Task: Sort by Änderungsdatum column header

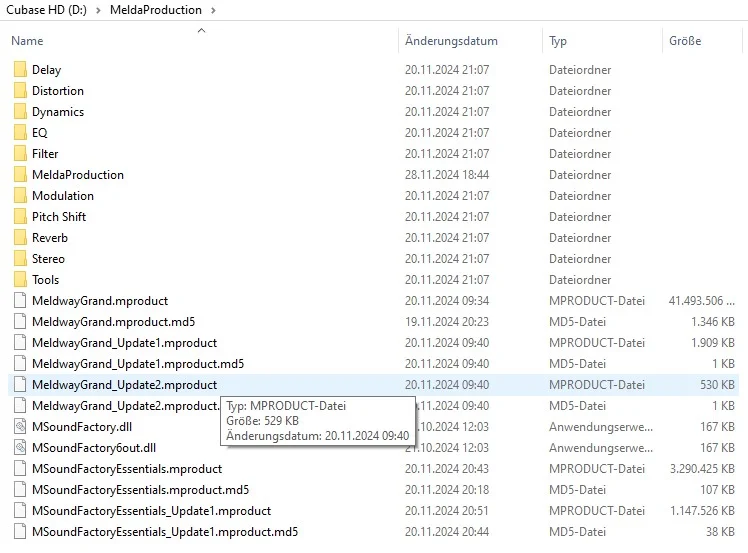Action: 451,41
